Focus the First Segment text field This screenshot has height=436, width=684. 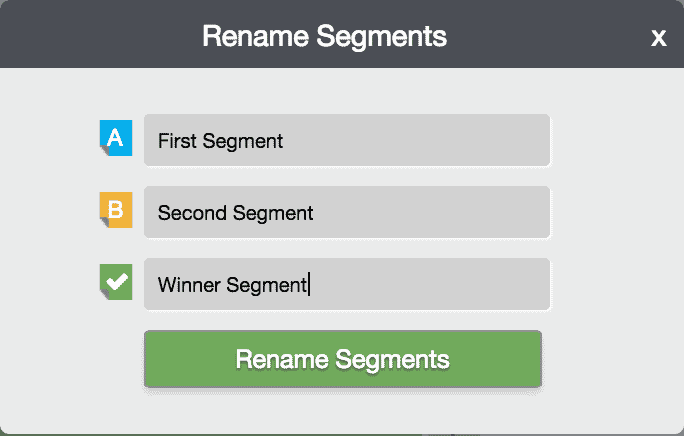click(346, 140)
